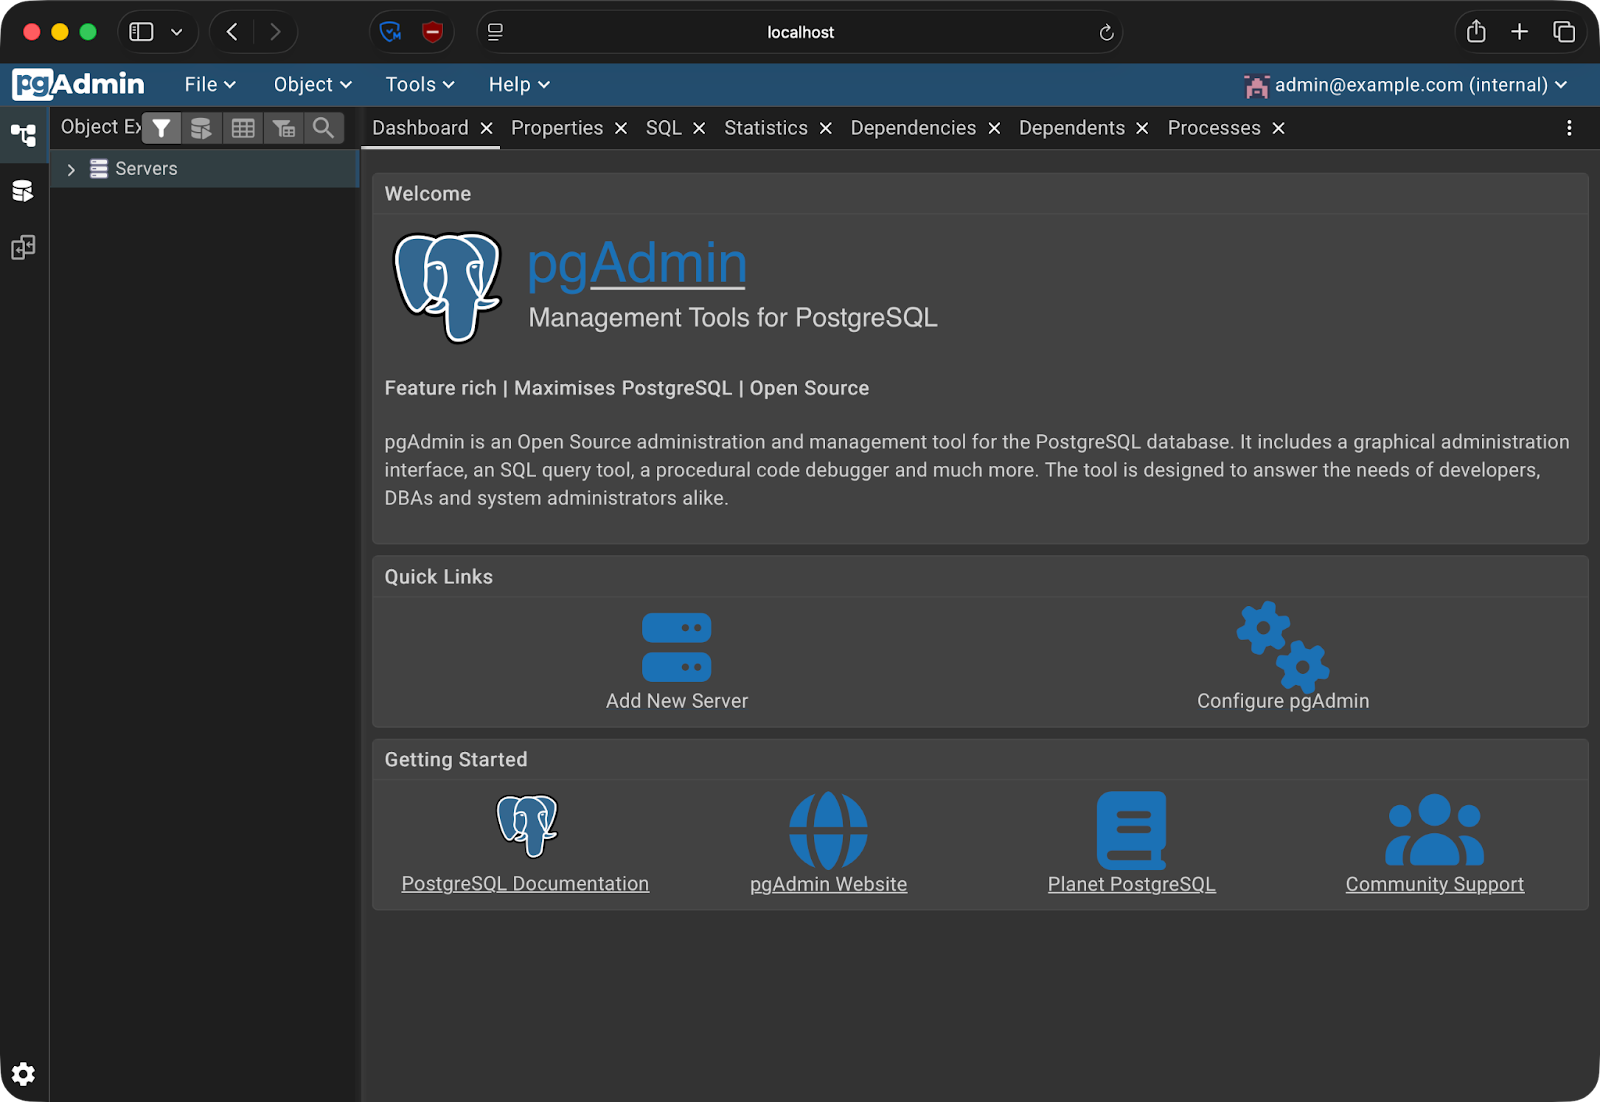The image size is (1600, 1102).
Task: Go back in browser history
Action: [232, 32]
